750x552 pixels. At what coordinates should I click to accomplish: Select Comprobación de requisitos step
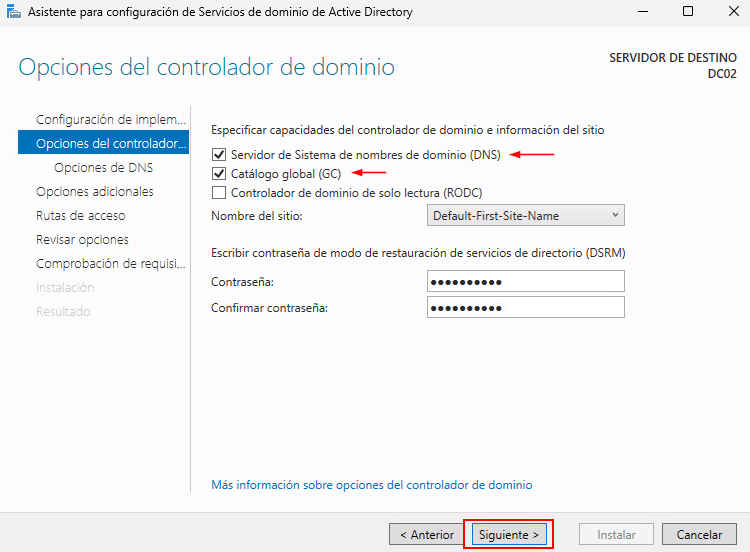[110, 263]
